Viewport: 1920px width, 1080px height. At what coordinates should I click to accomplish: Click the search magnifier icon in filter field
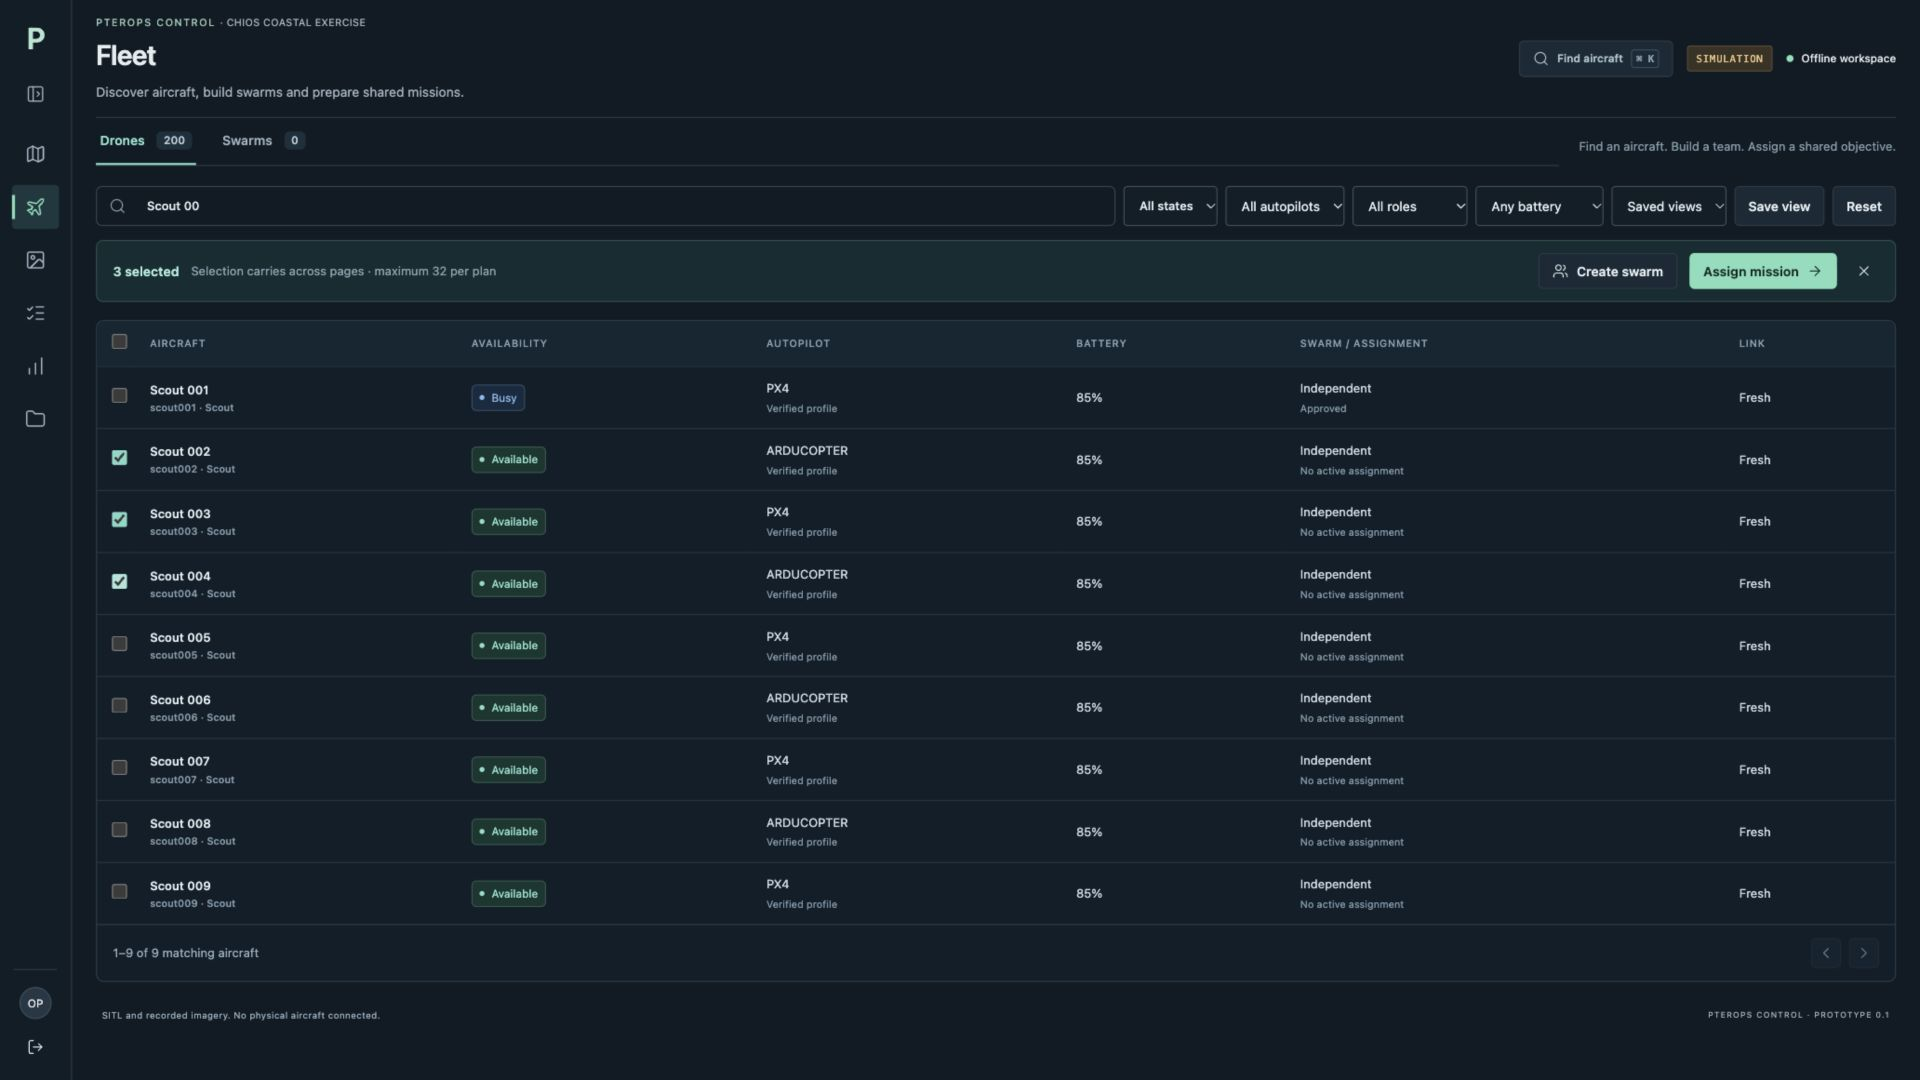click(118, 206)
